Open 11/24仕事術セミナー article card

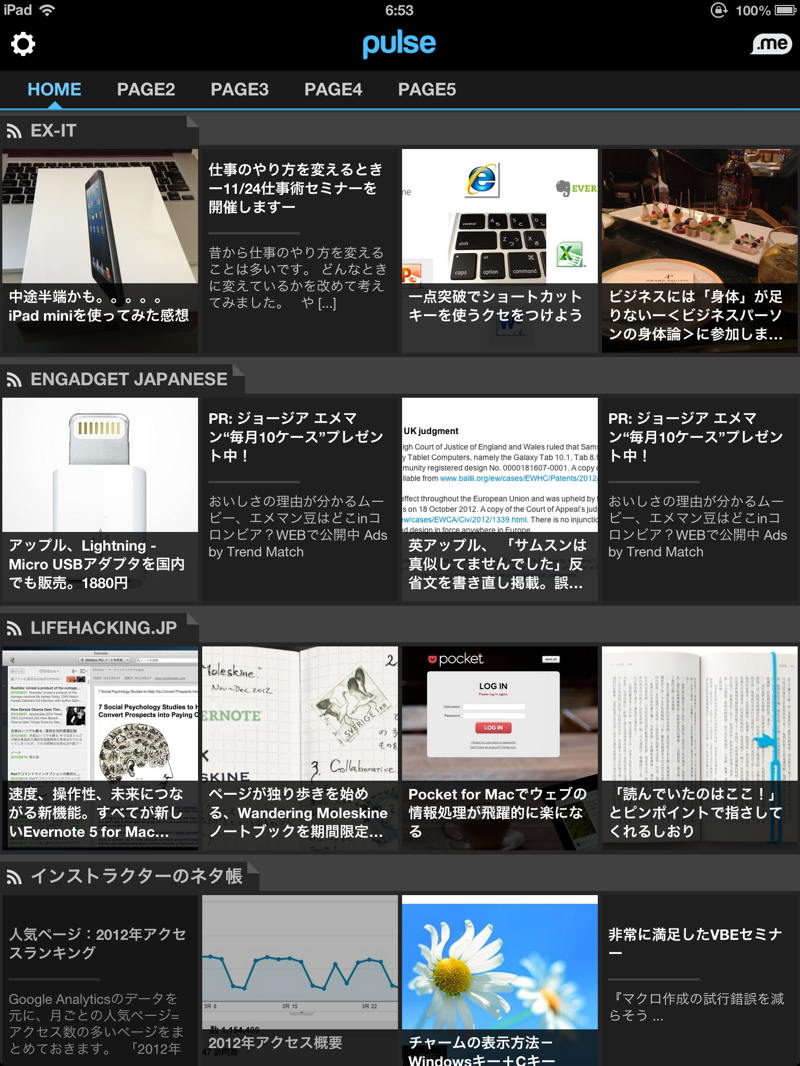point(300,251)
